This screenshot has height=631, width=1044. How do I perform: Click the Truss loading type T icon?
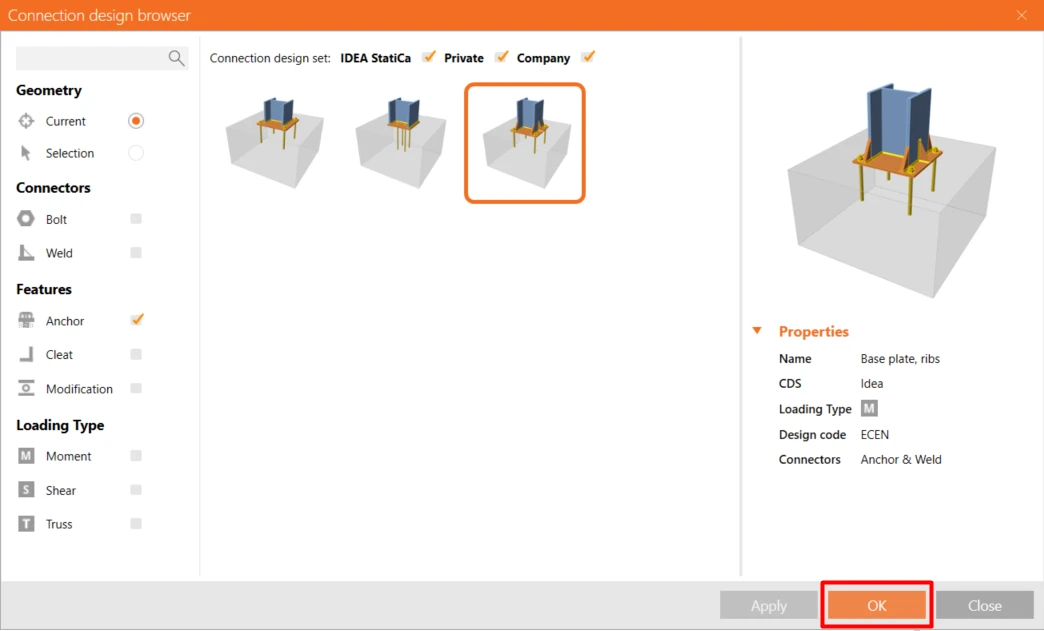click(26, 524)
